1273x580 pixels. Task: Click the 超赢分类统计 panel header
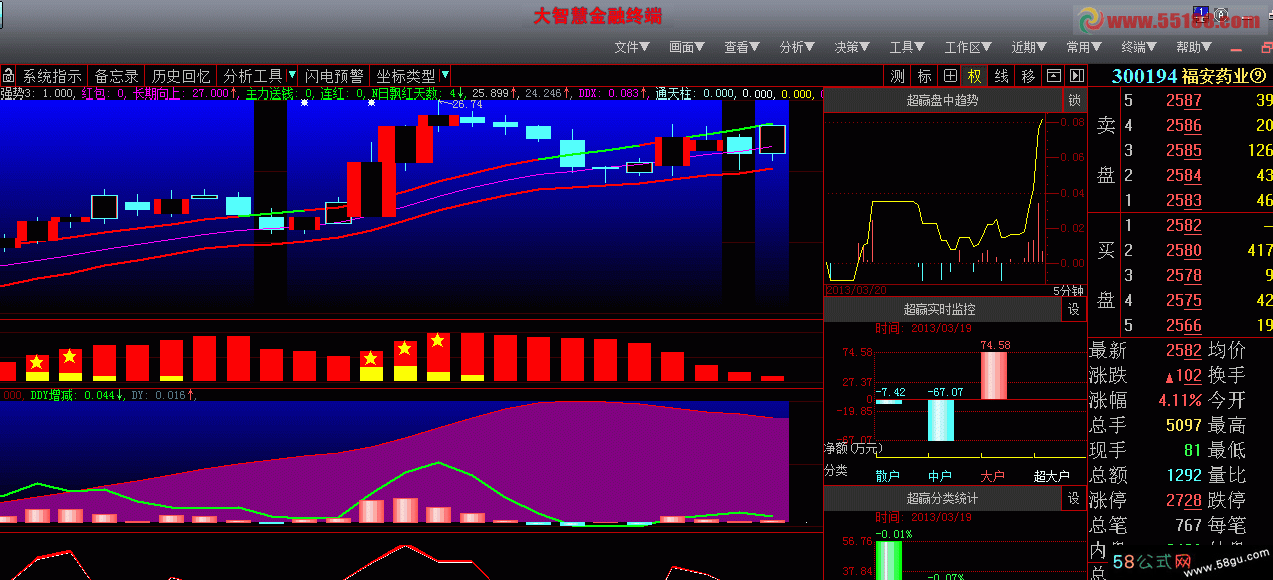click(942, 498)
